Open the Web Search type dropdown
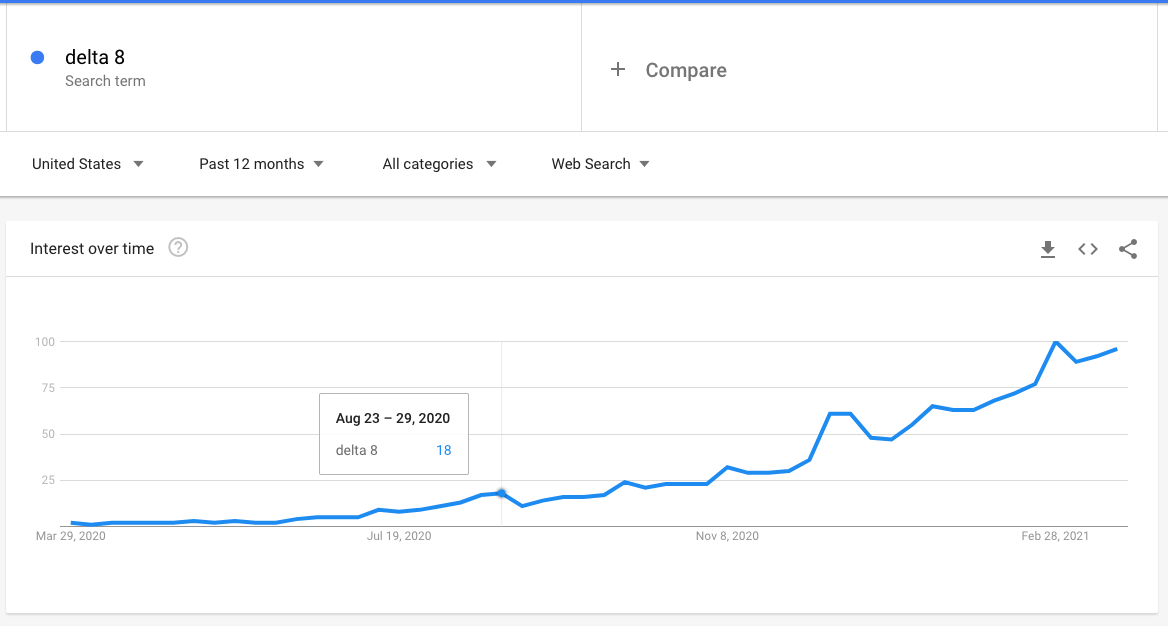 click(600, 164)
